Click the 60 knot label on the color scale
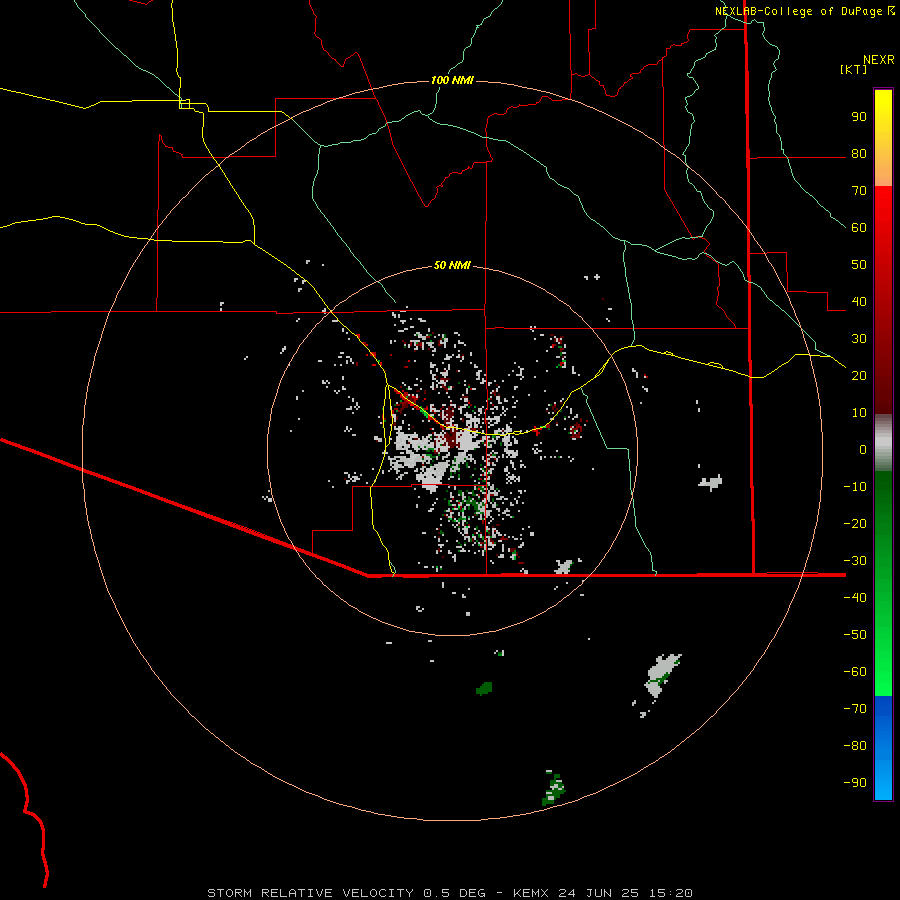The width and height of the screenshot is (900, 900). [x=859, y=228]
